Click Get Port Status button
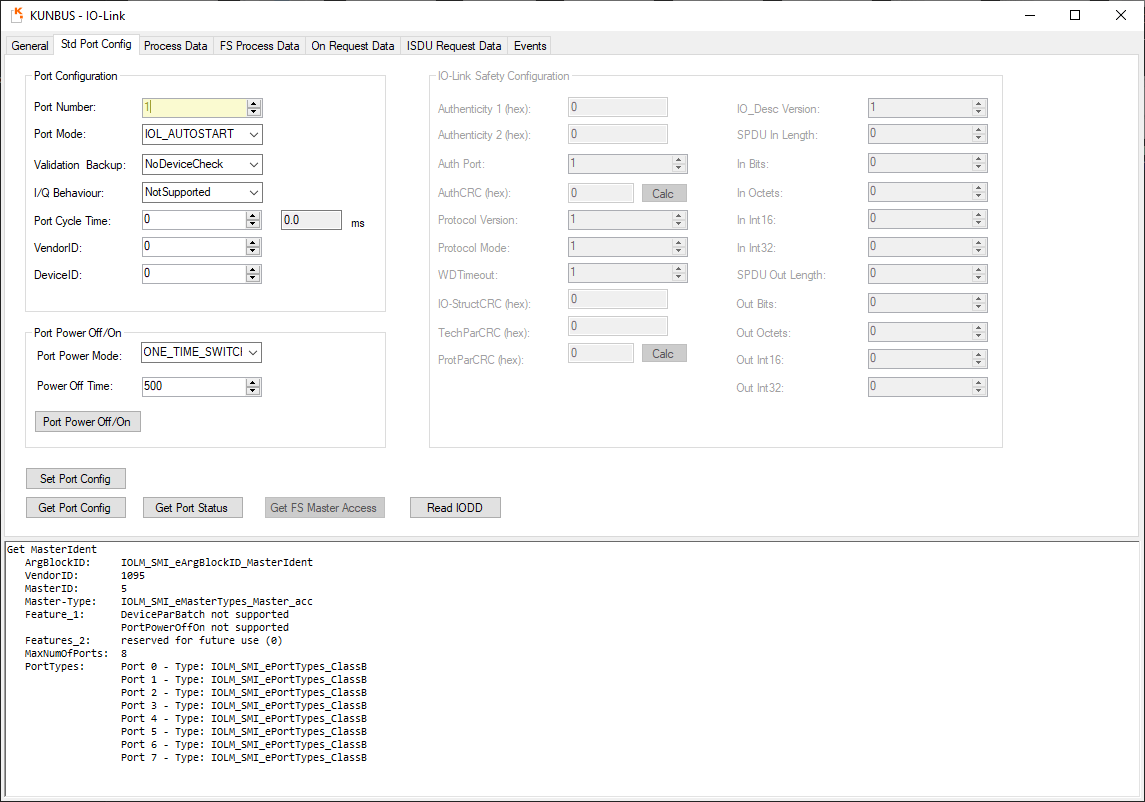The height and width of the screenshot is (802, 1145). tap(192, 508)
